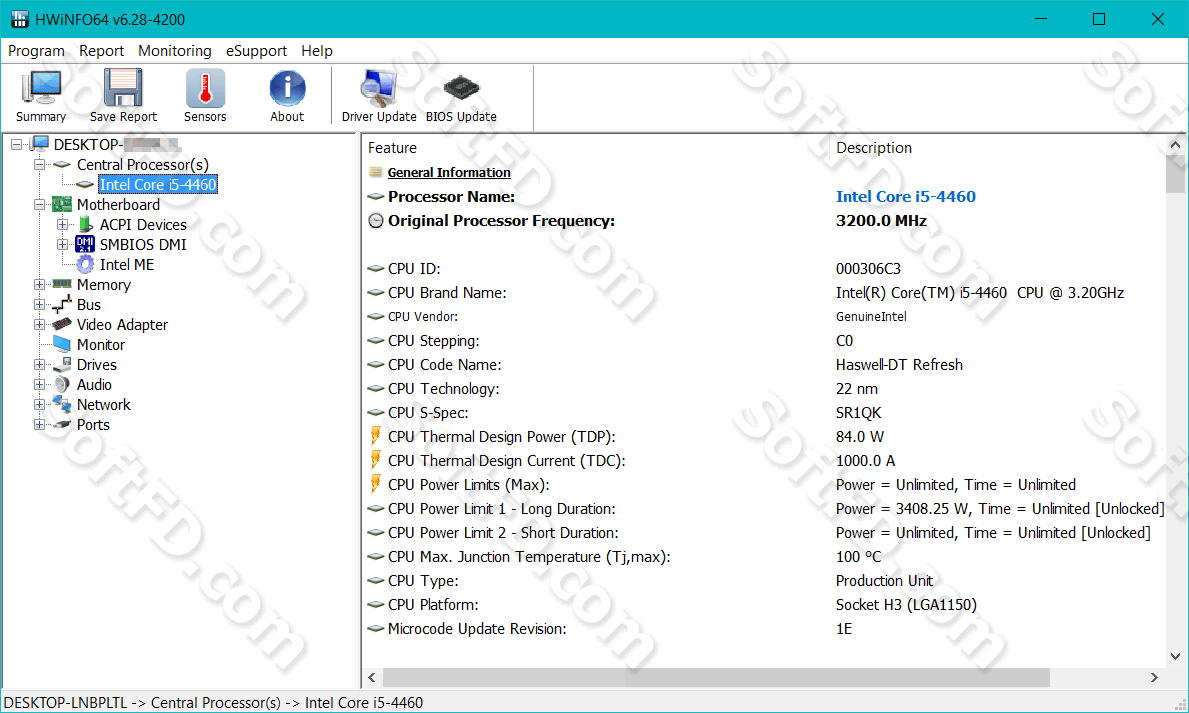This screenshot has height=713, width=1189.
Task: Click the Drives icon in tree
Action: (62, 365)
